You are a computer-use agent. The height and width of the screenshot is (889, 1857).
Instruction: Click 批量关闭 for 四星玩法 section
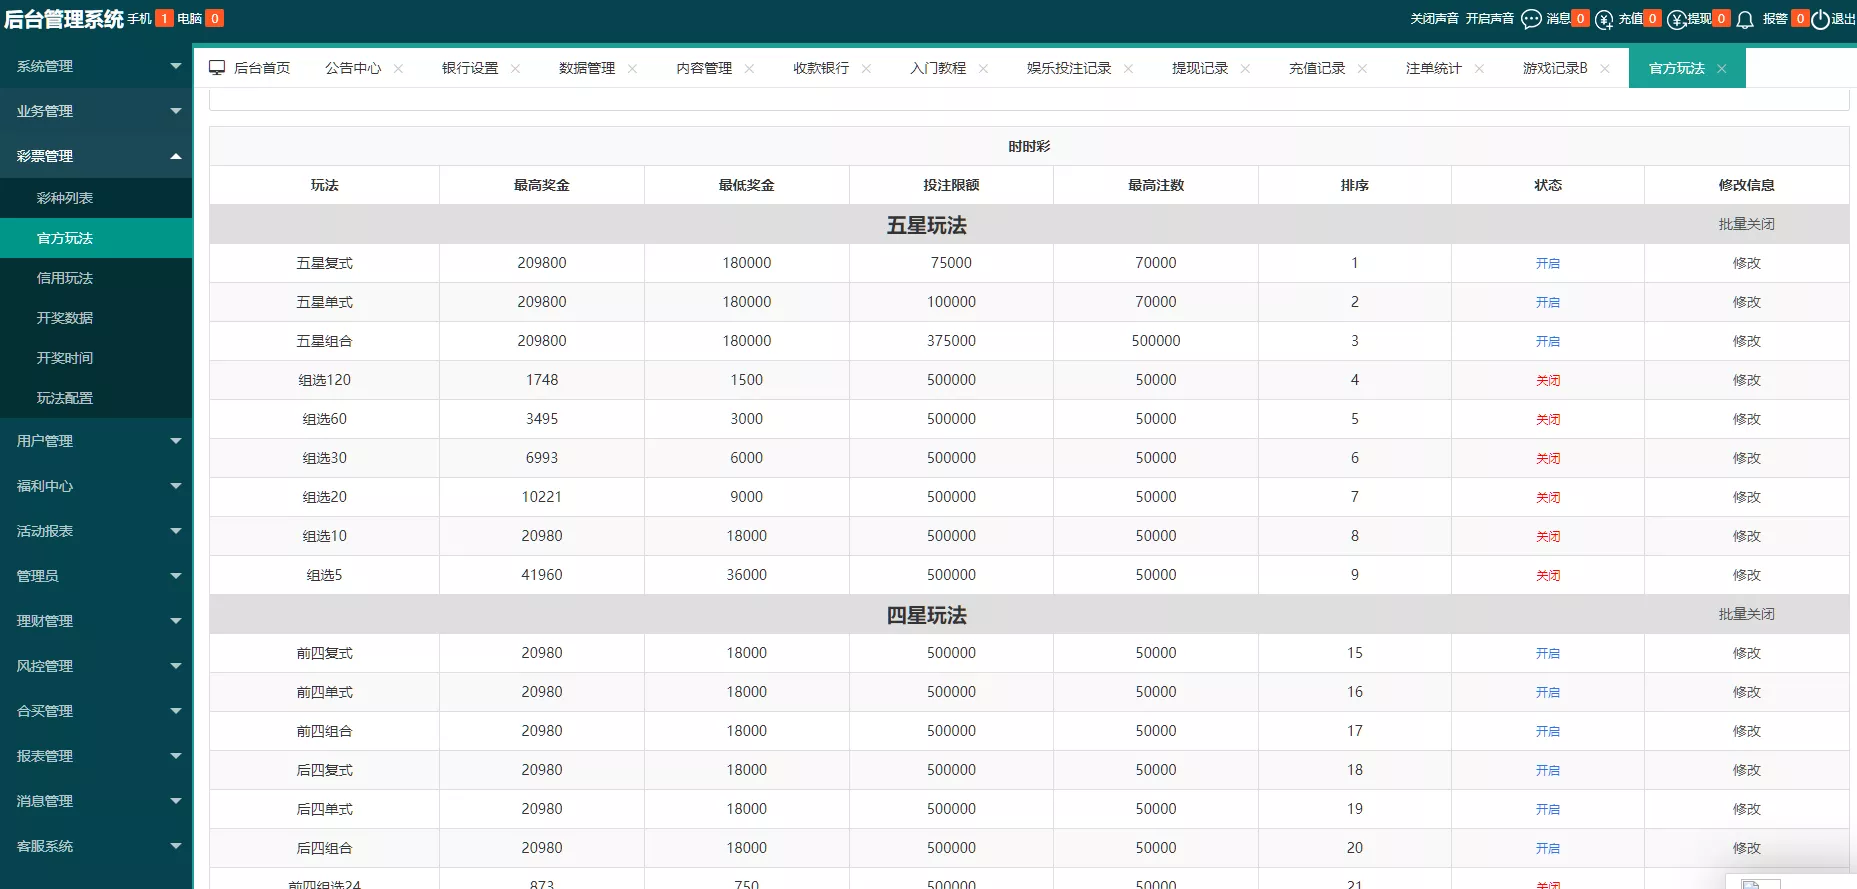point(1746,614)
